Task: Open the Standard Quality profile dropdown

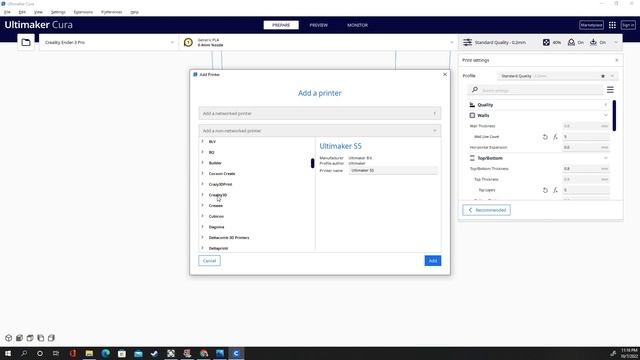Action: point(557,76)
